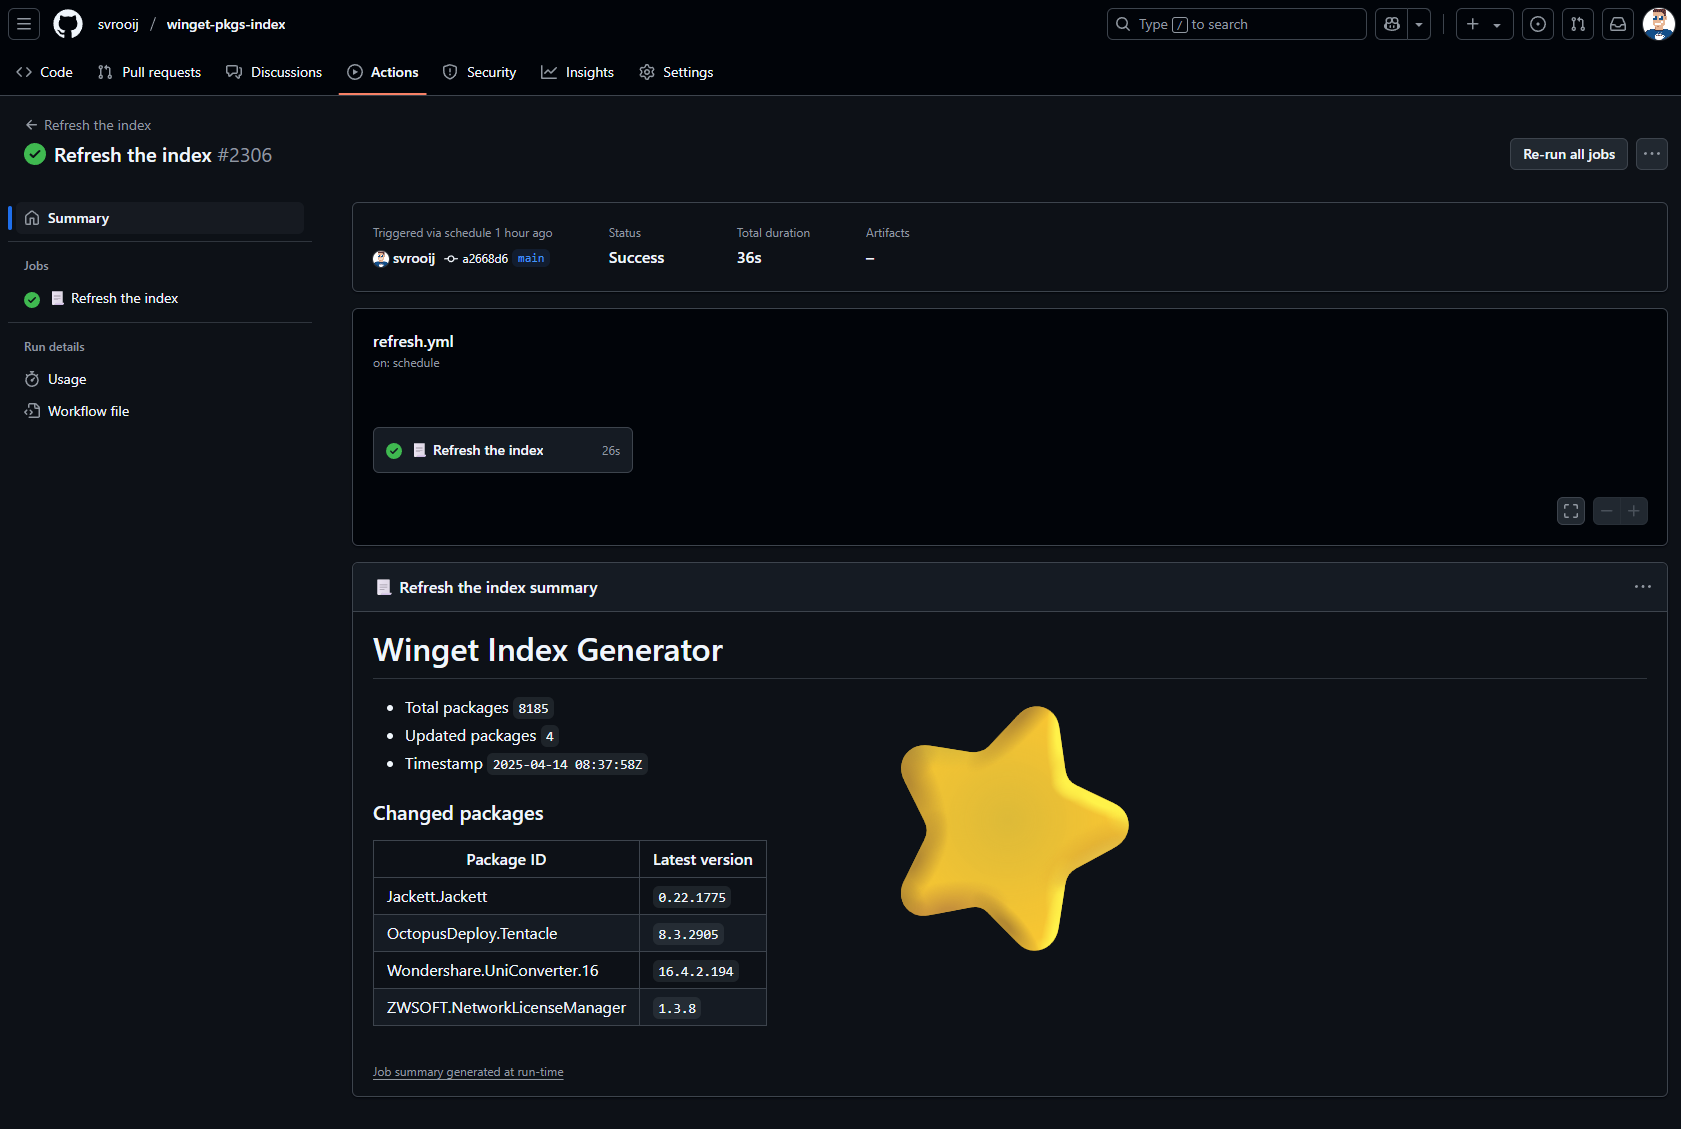Open the pull requests icon in header
1681x1129 pixels.
tap(1578, 24)
